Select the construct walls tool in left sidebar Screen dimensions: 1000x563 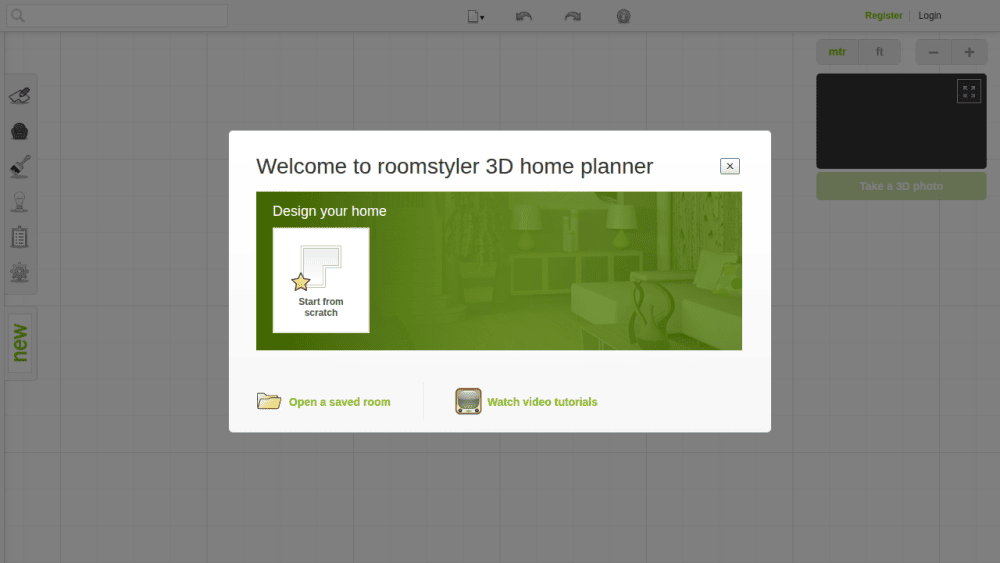click(20, 96)
